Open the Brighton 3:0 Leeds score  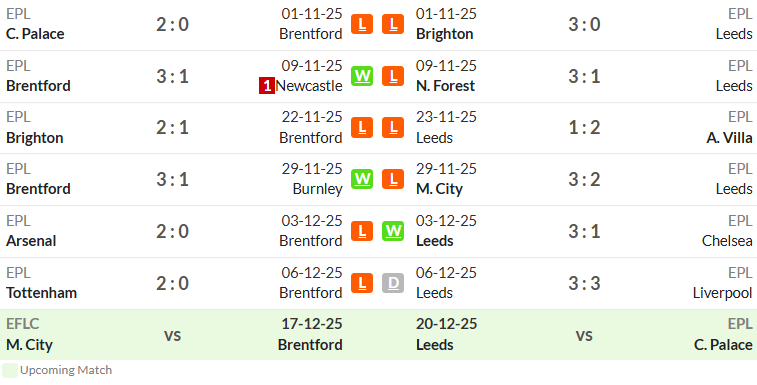(x=584, y=24)
